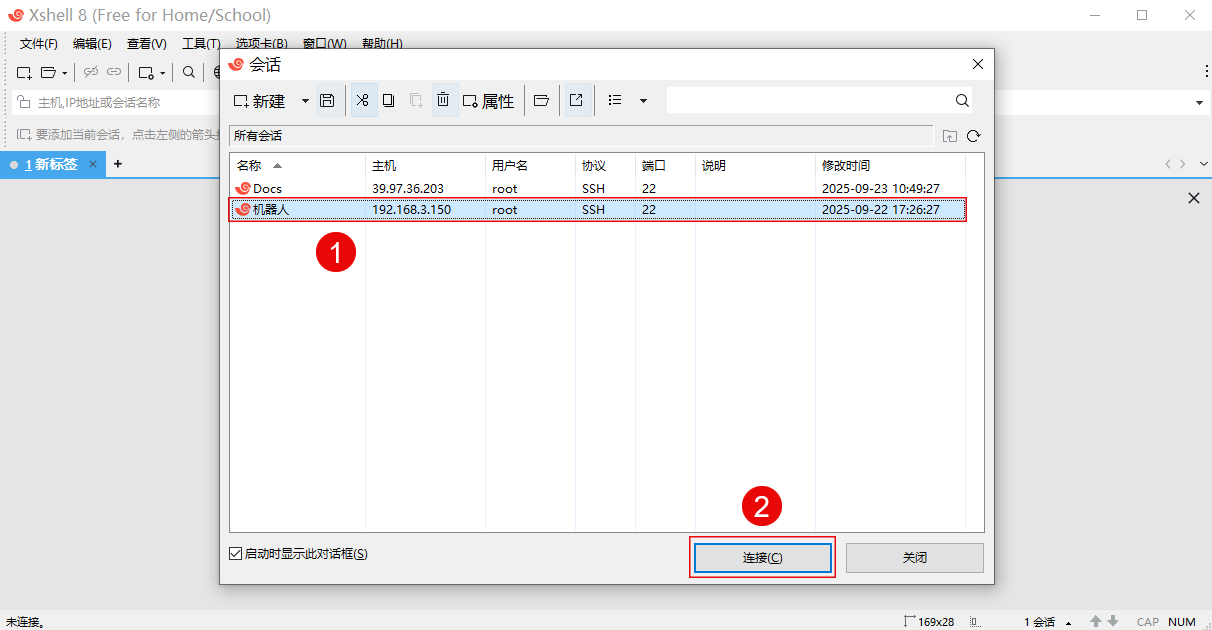
Task: Switch to the 1 新标签 tab
Action: tap(52, 164)
